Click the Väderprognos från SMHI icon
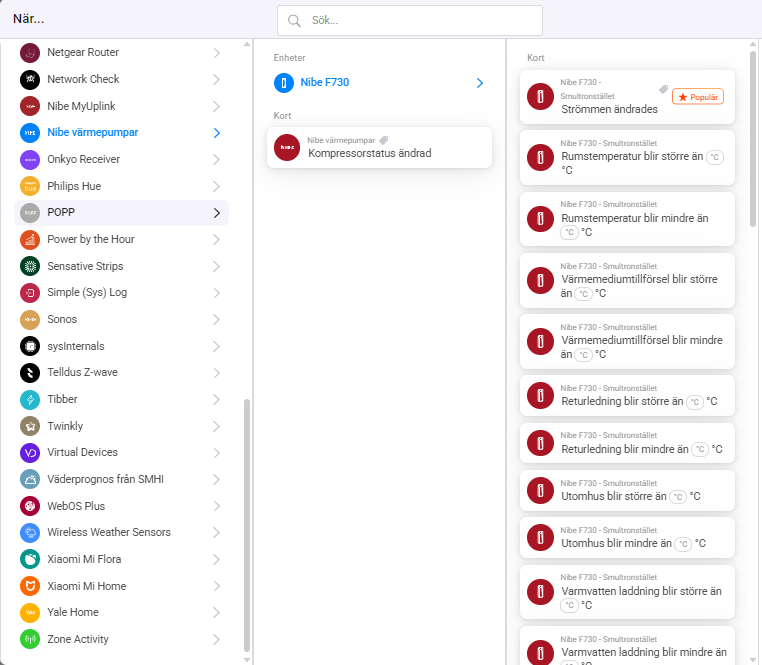This screenshot has width=762, height=665. click(x=30, y=479)
